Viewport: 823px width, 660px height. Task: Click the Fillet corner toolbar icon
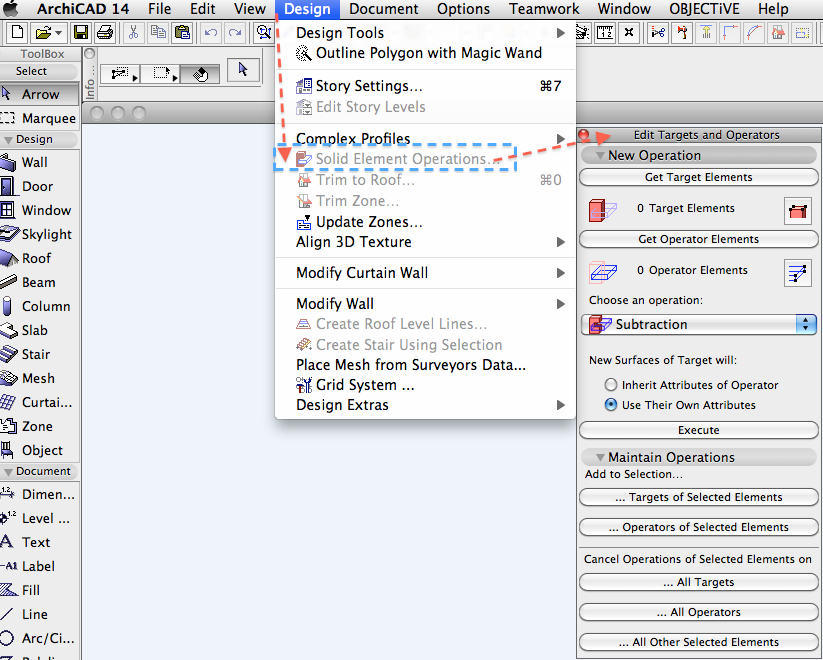click(730, 33)
